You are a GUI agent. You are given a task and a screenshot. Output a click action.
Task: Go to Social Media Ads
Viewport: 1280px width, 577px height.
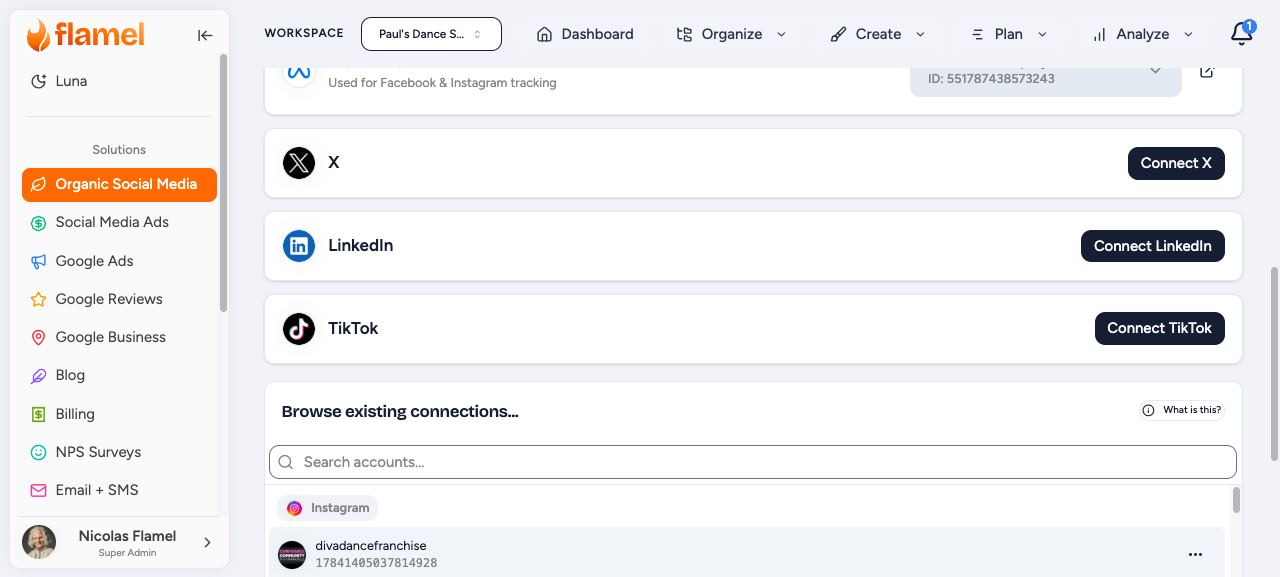point(119,223)
